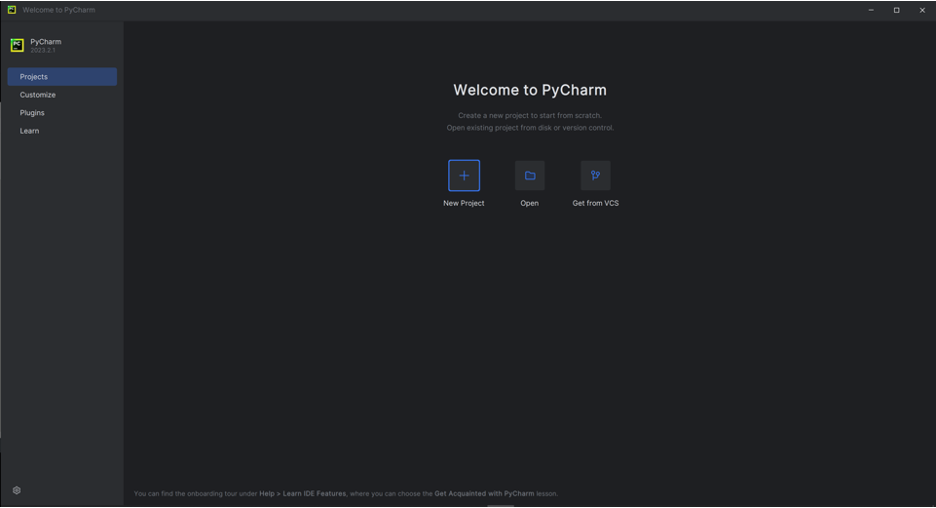Viewport: 936px width, 508px height.
Task: Minimize the PyCharm window
Action: coord(871,10)
